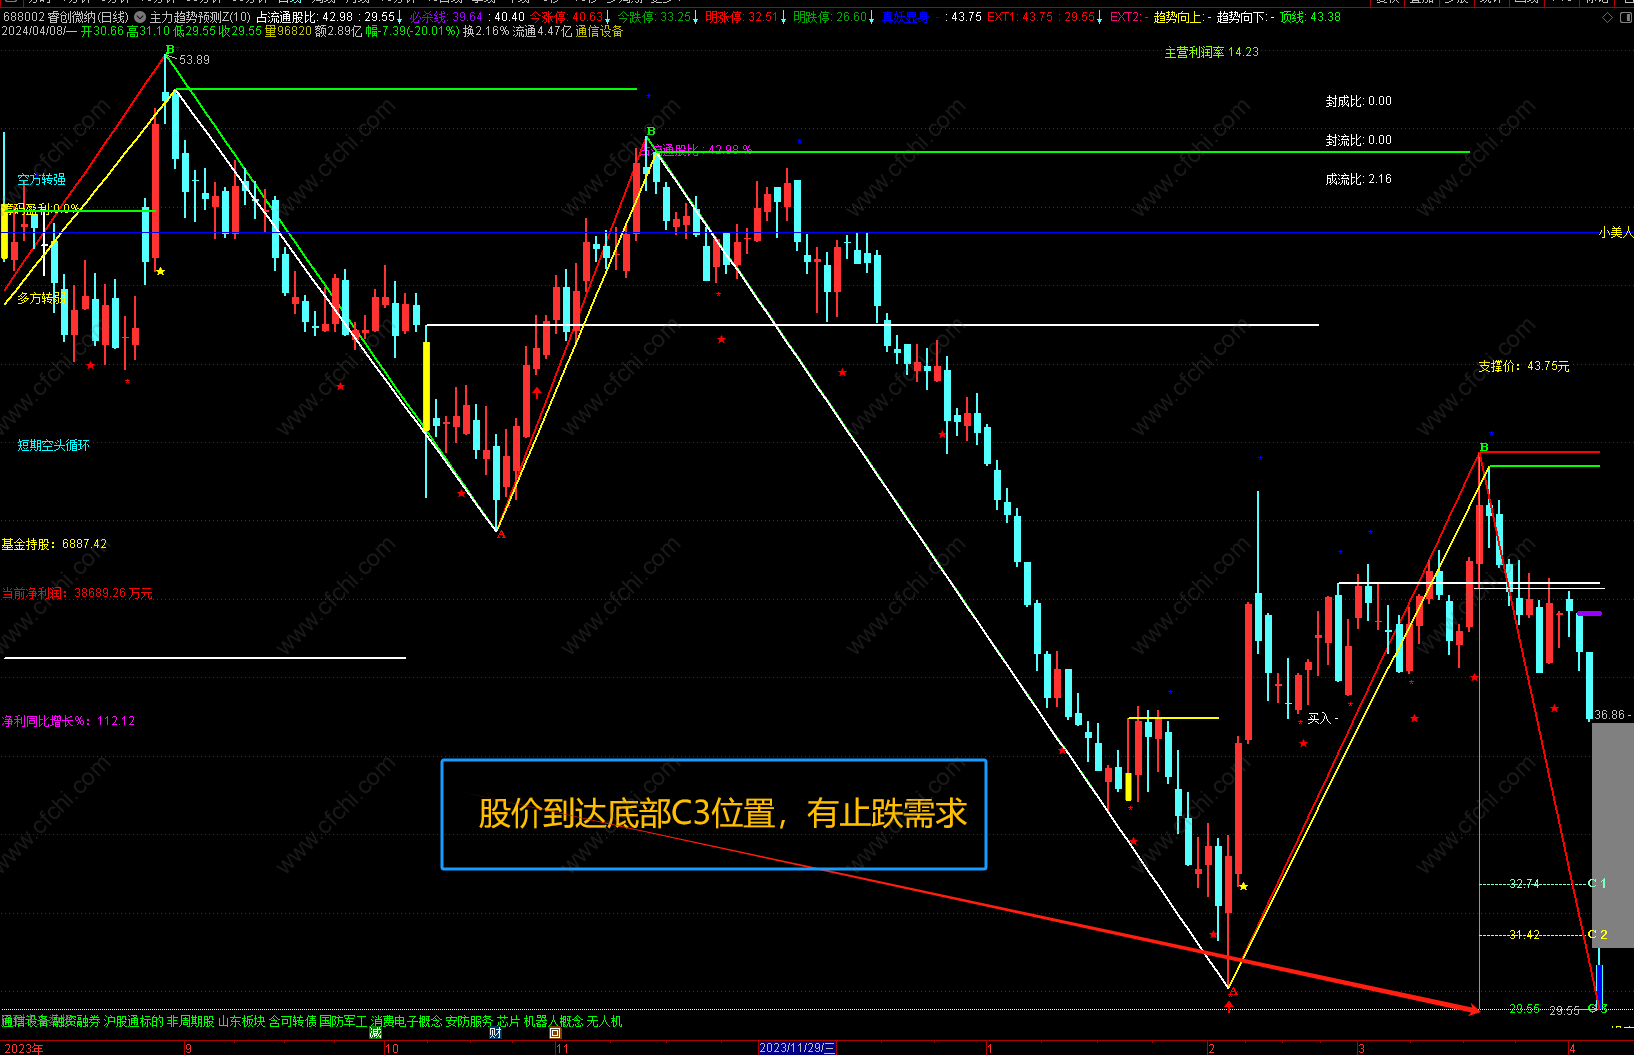
Task: Click the 31.42 C2 level label
Action: click(1524, 935)
